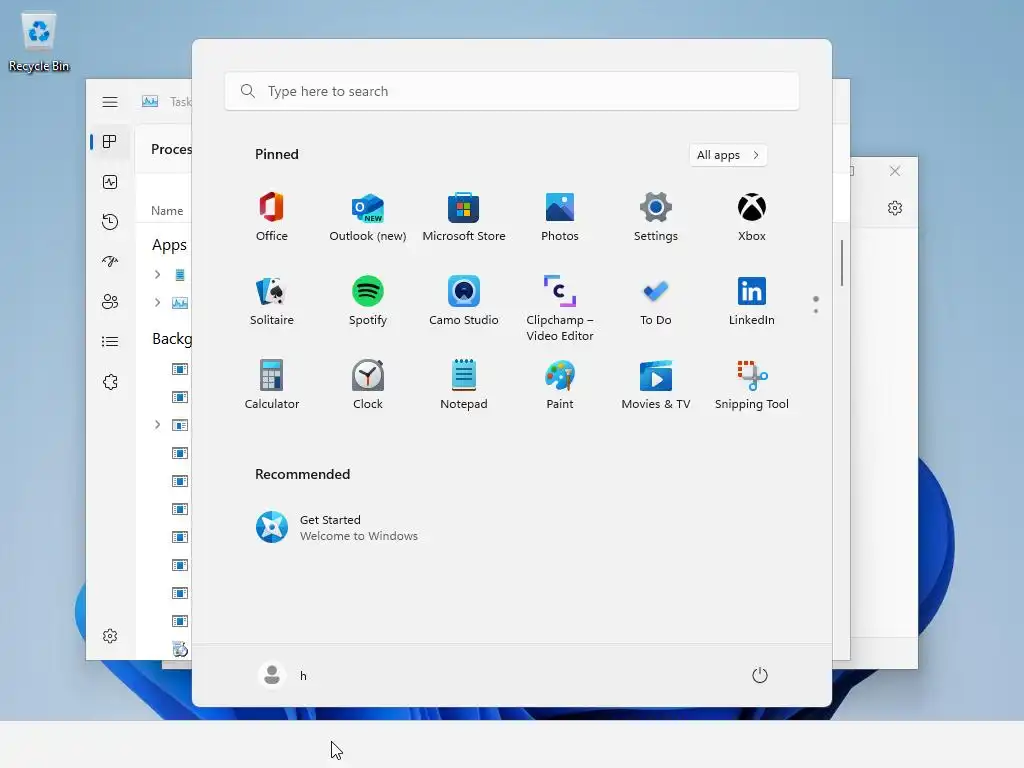Open Task Manager settings gear at bottom
Viewport: 1024px width, 768px height.
110,636
